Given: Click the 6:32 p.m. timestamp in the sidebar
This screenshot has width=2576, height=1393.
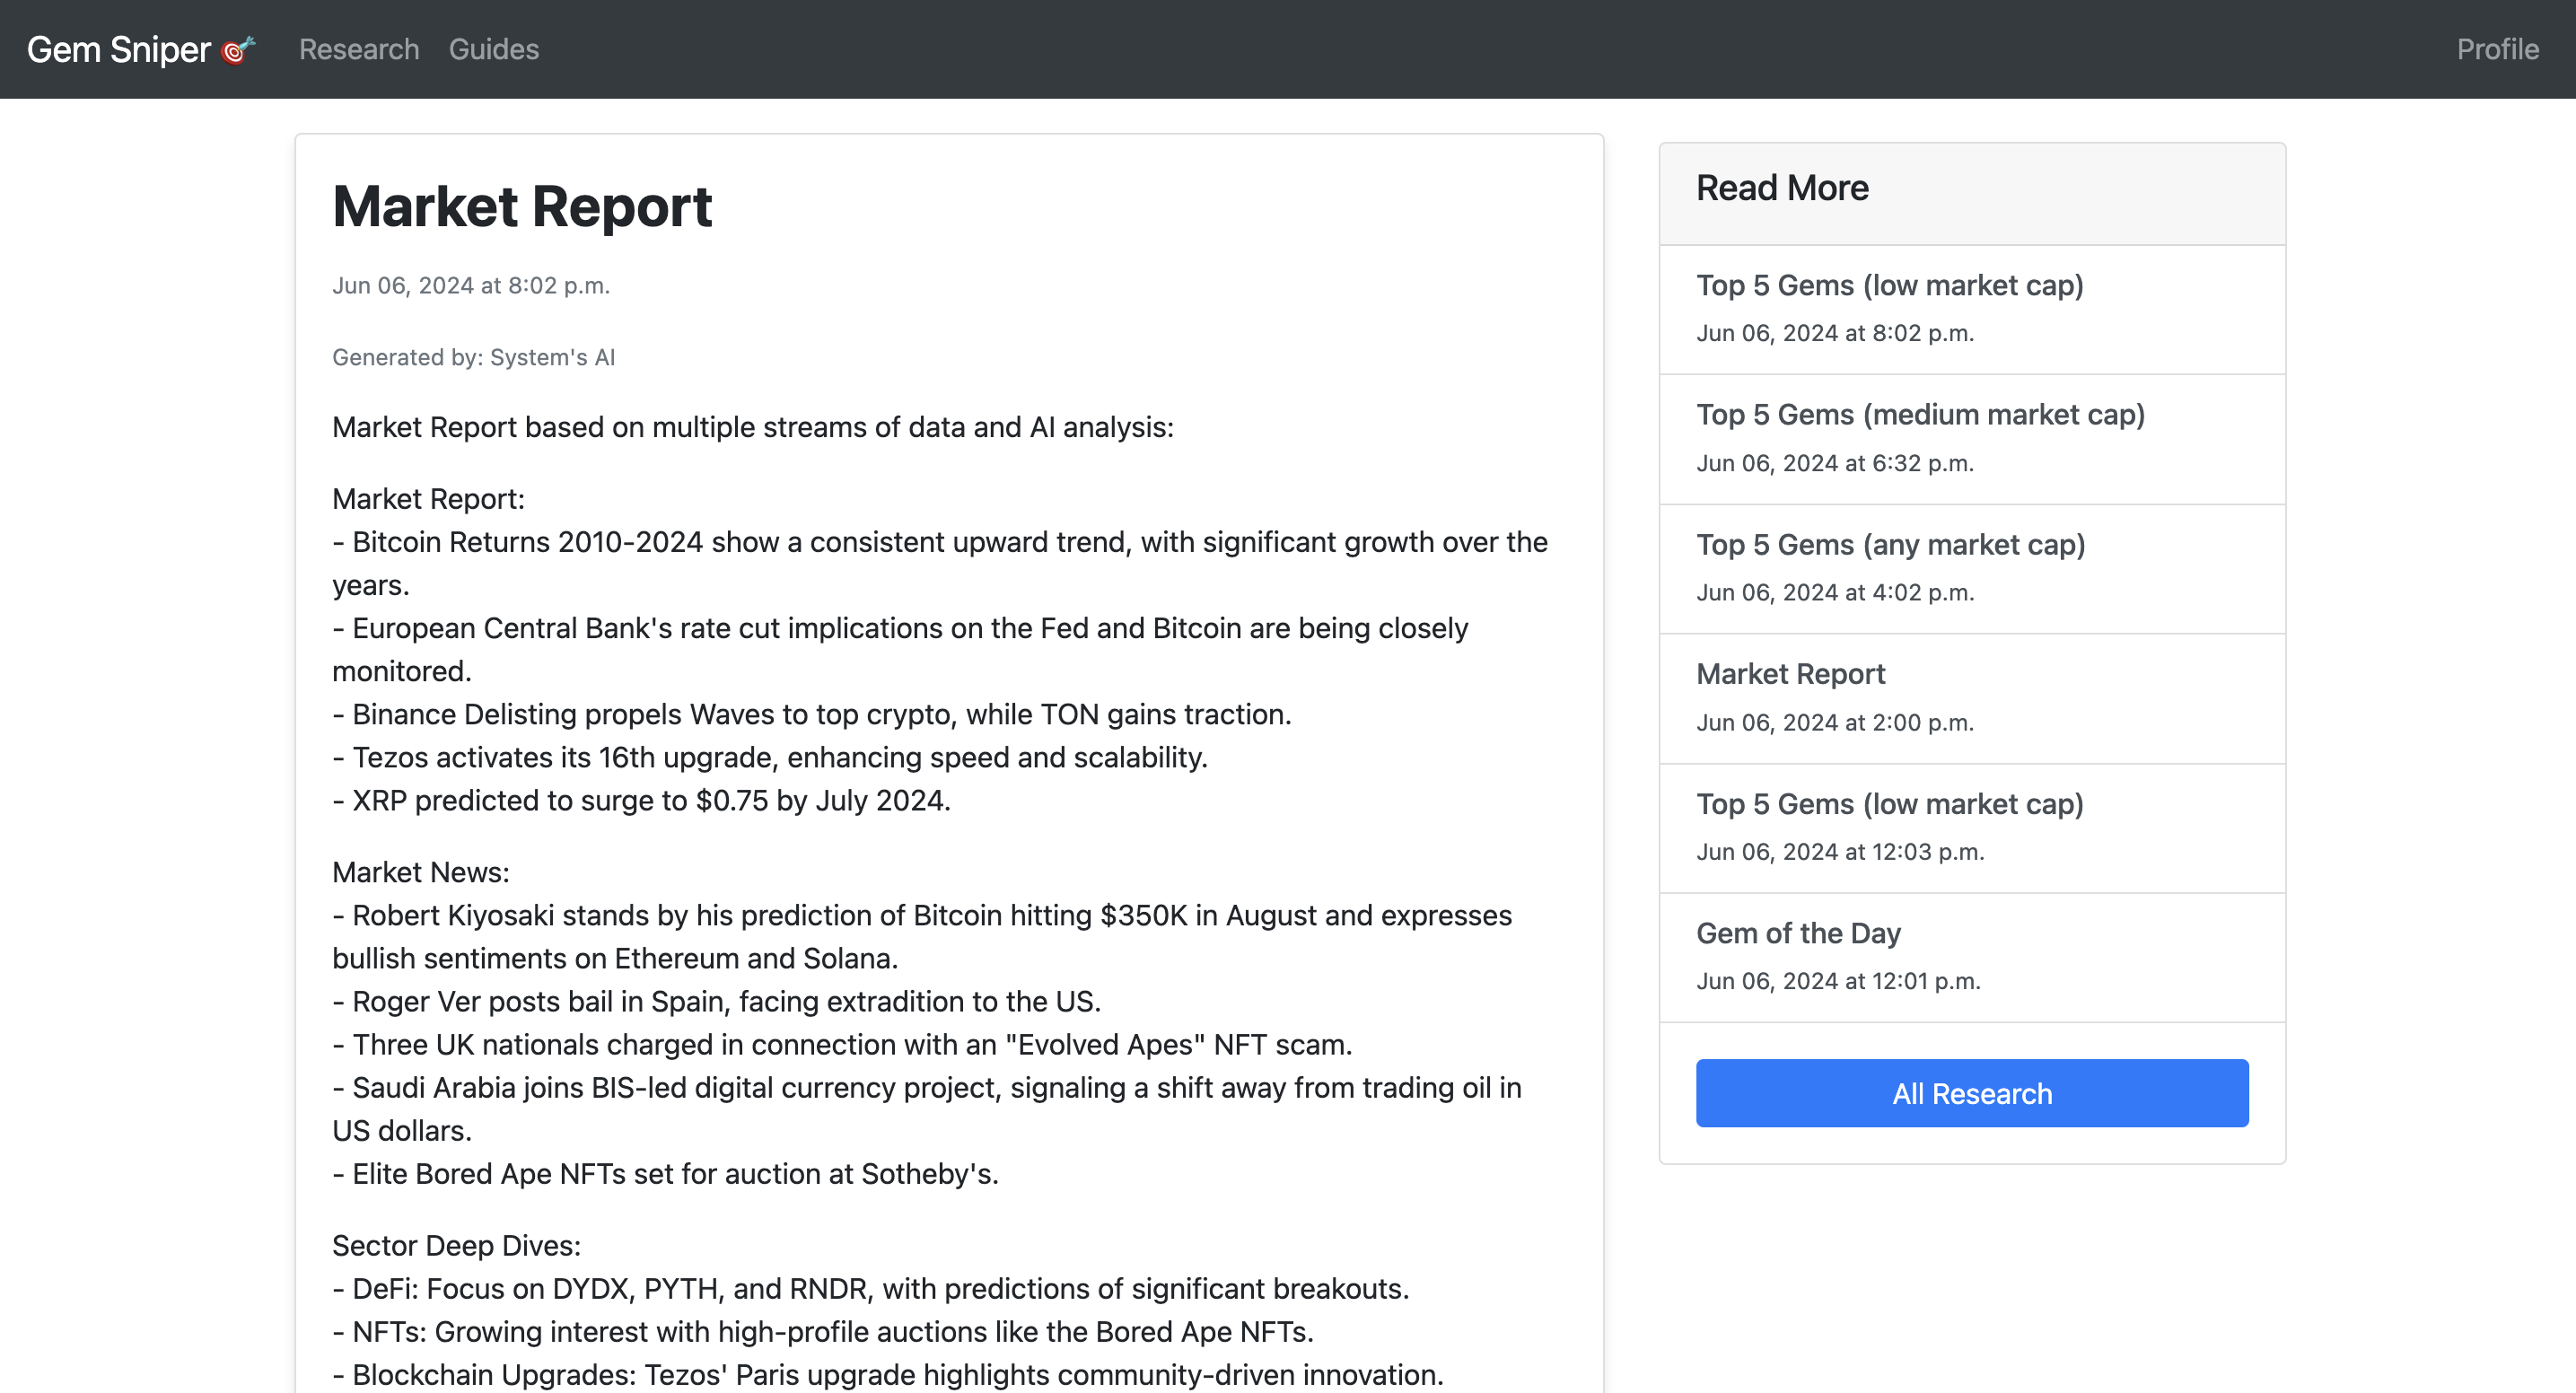Looking at the screenshot, I should (x=1834, y=463).
